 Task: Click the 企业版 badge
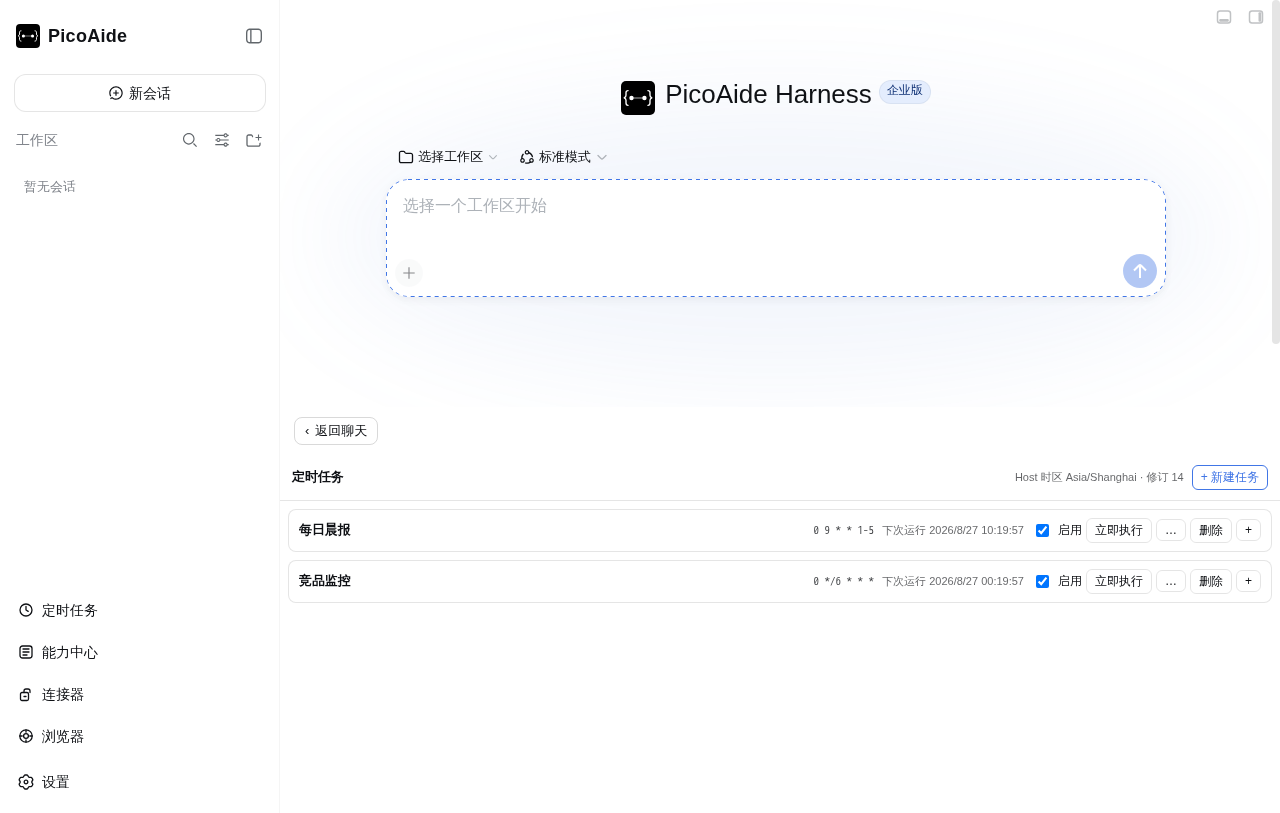coord(905,91)
